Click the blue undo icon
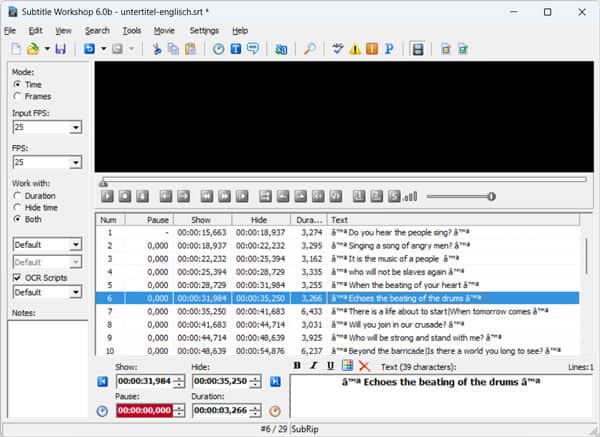The height and width of the screenshot is (437, 600). 89,49
